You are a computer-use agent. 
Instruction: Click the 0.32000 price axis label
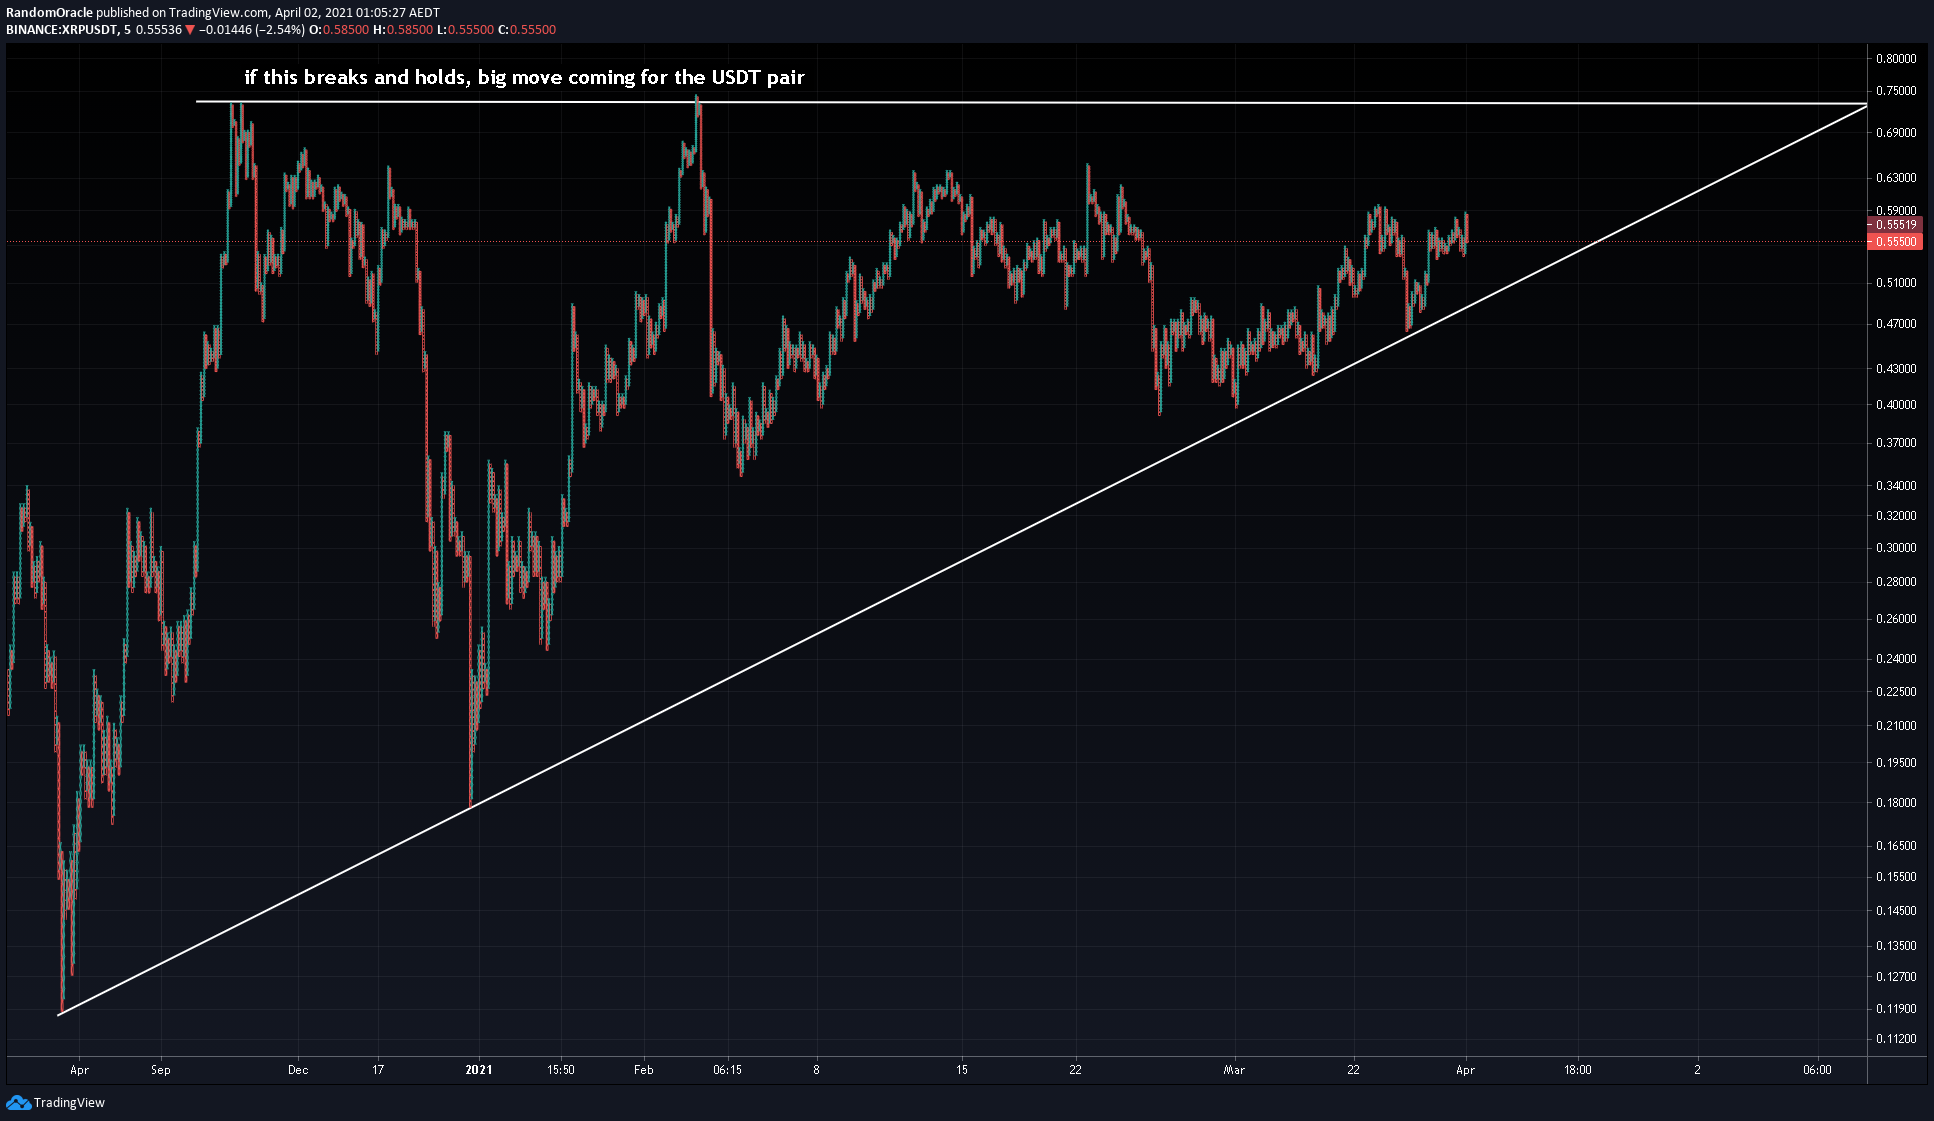pos(1896,516)
